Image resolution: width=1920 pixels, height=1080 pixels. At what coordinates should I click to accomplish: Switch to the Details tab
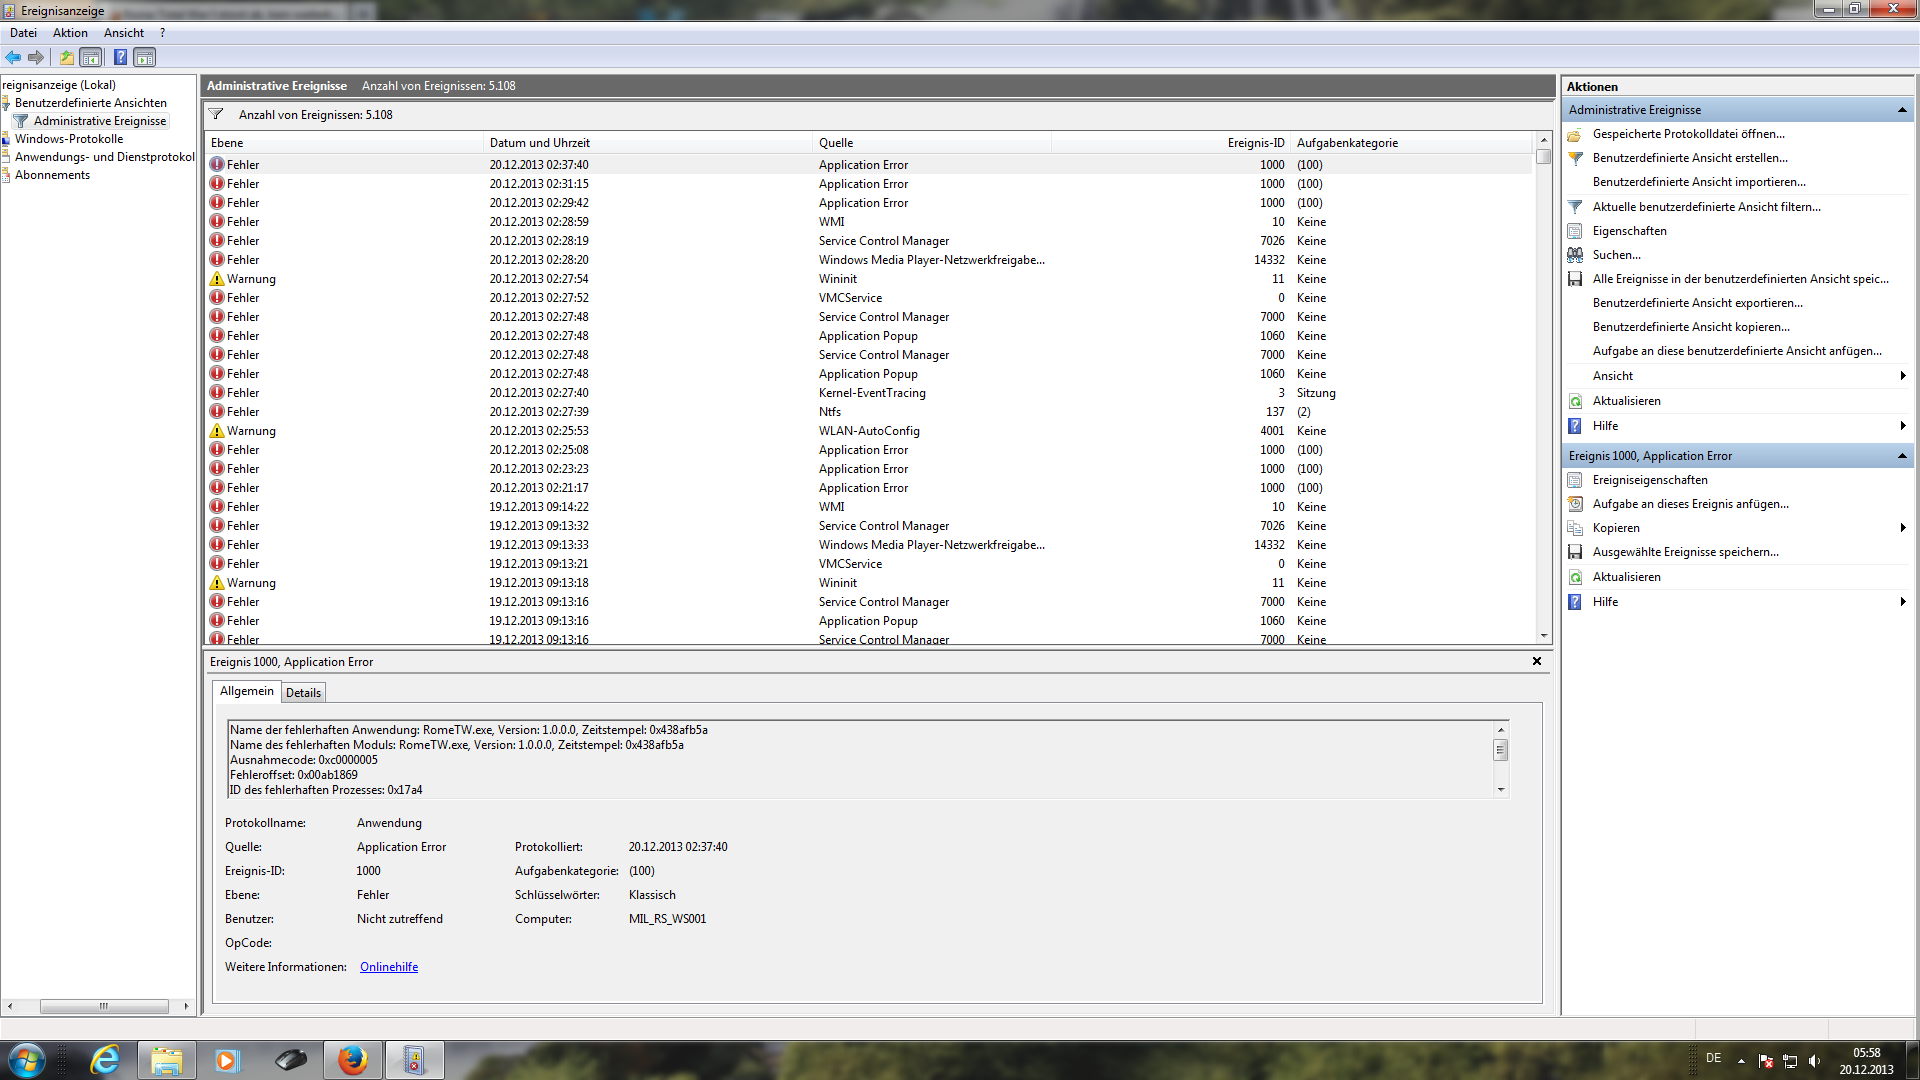point(303,692)
